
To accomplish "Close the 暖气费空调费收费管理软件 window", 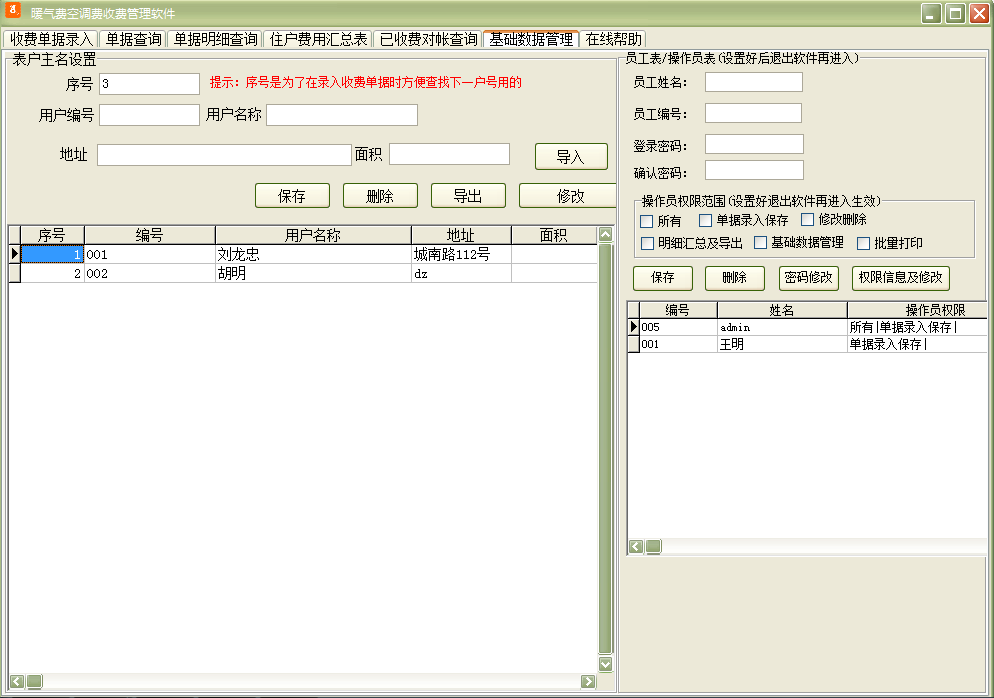I will [x=979, y=13].
